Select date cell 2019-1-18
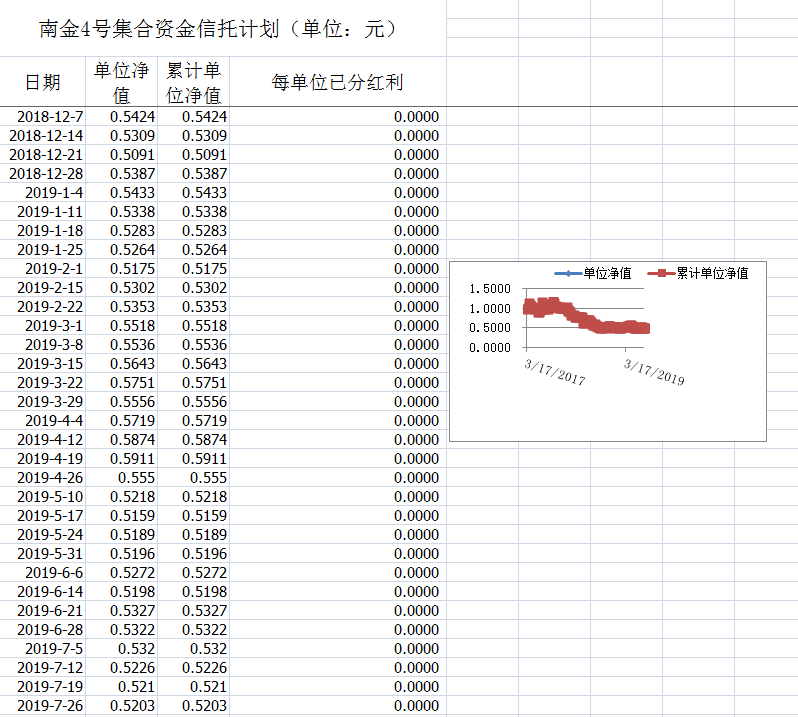This screenshot has width=798, height=717. (x=43, y=231)
